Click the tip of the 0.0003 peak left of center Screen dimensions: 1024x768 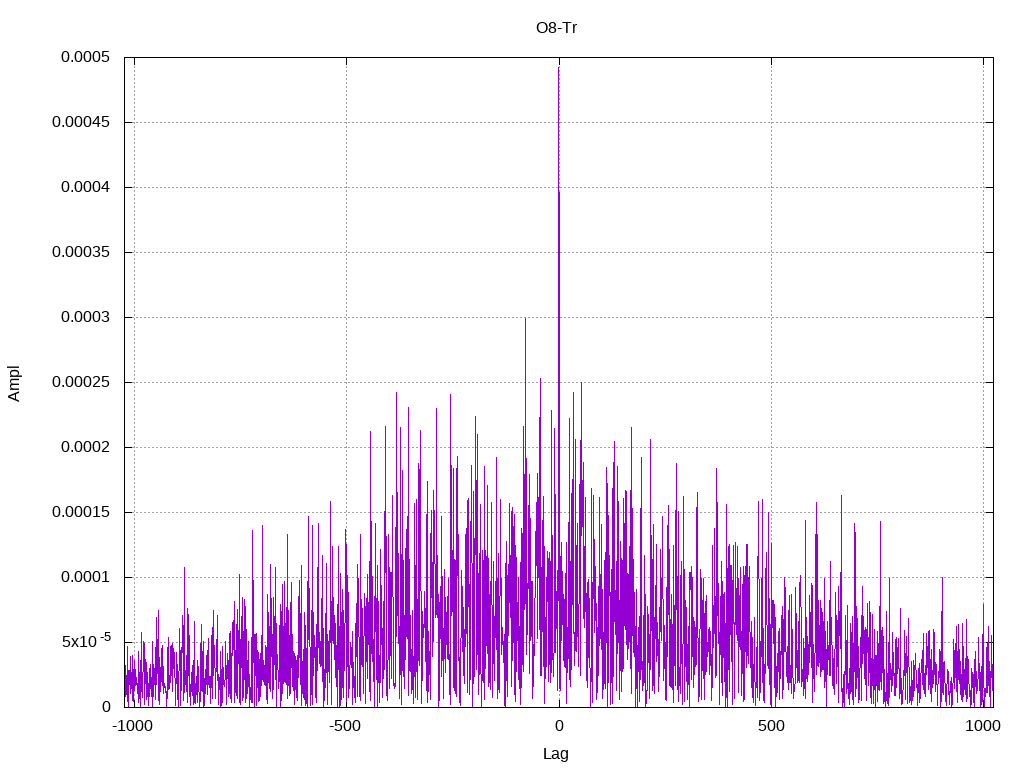coord(525,318)
